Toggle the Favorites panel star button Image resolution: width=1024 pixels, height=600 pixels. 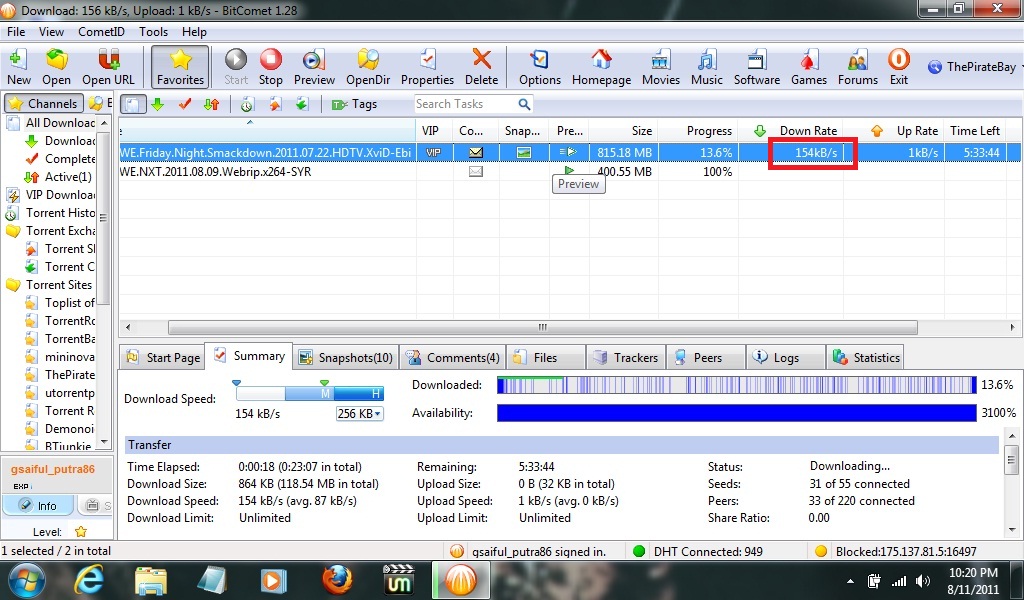pyautogui.click(x=180, y=67)
